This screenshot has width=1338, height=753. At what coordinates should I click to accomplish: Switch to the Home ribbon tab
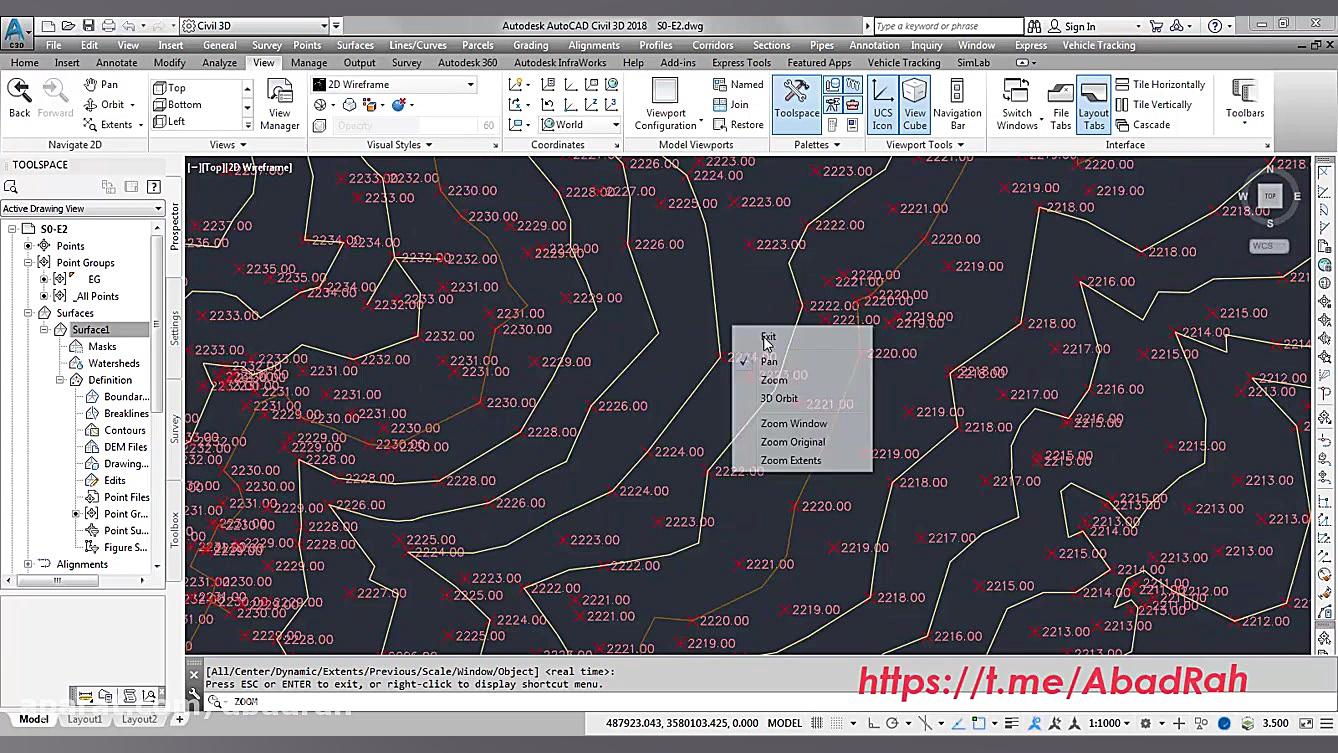pyautogui.click(x=25, y=62)
